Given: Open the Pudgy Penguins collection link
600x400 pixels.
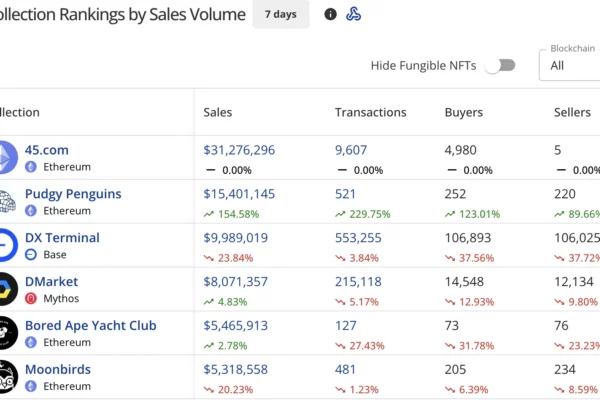Looking at the screenshot, I should click(x=73, y=194).
